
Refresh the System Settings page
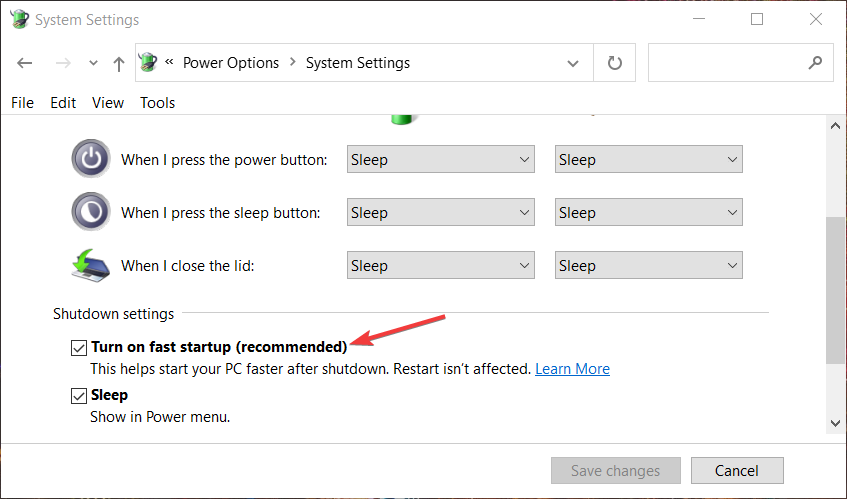click(615, 63)
